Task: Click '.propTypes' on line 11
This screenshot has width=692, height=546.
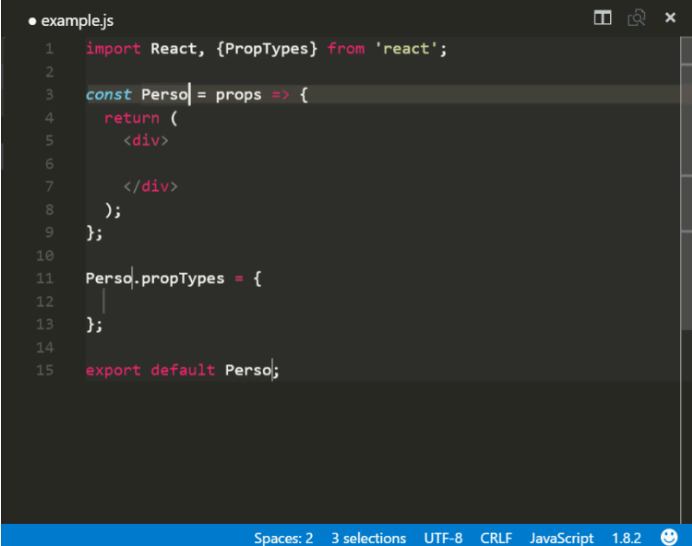Action: click(178, 279)
